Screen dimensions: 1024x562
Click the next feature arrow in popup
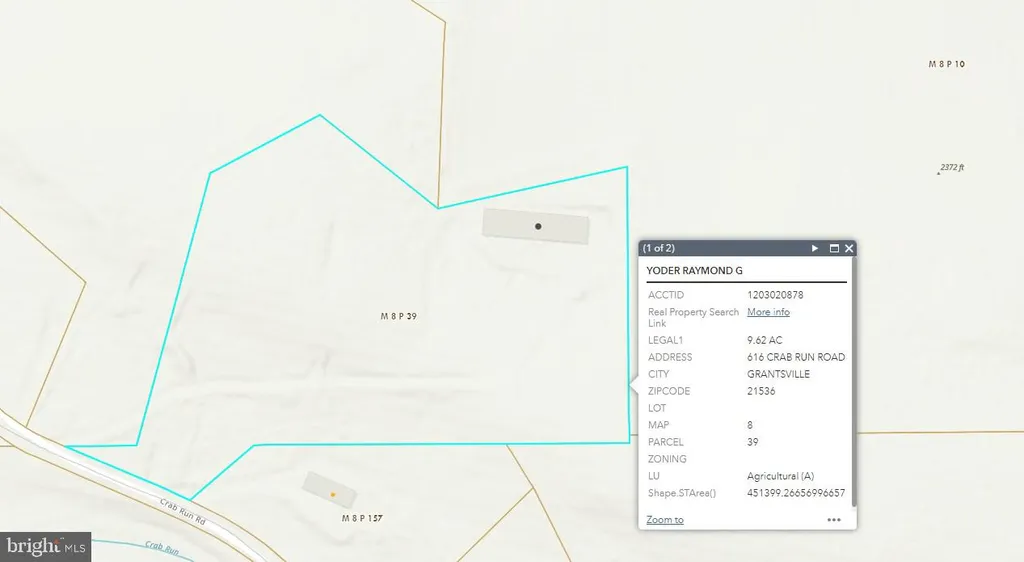pos(815,248)
